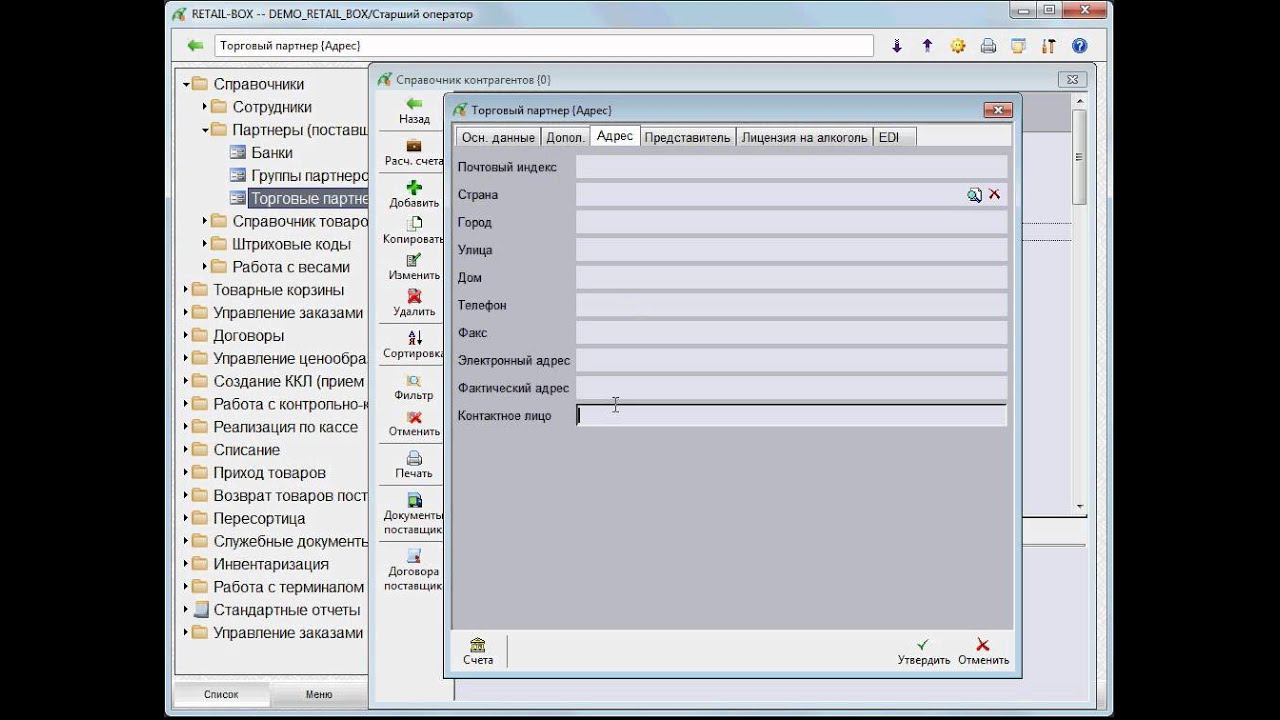The width and height of the screenshot is (1280, 720).
Task: Click the Почтовый индекс input field
Action: coord(791,167)
